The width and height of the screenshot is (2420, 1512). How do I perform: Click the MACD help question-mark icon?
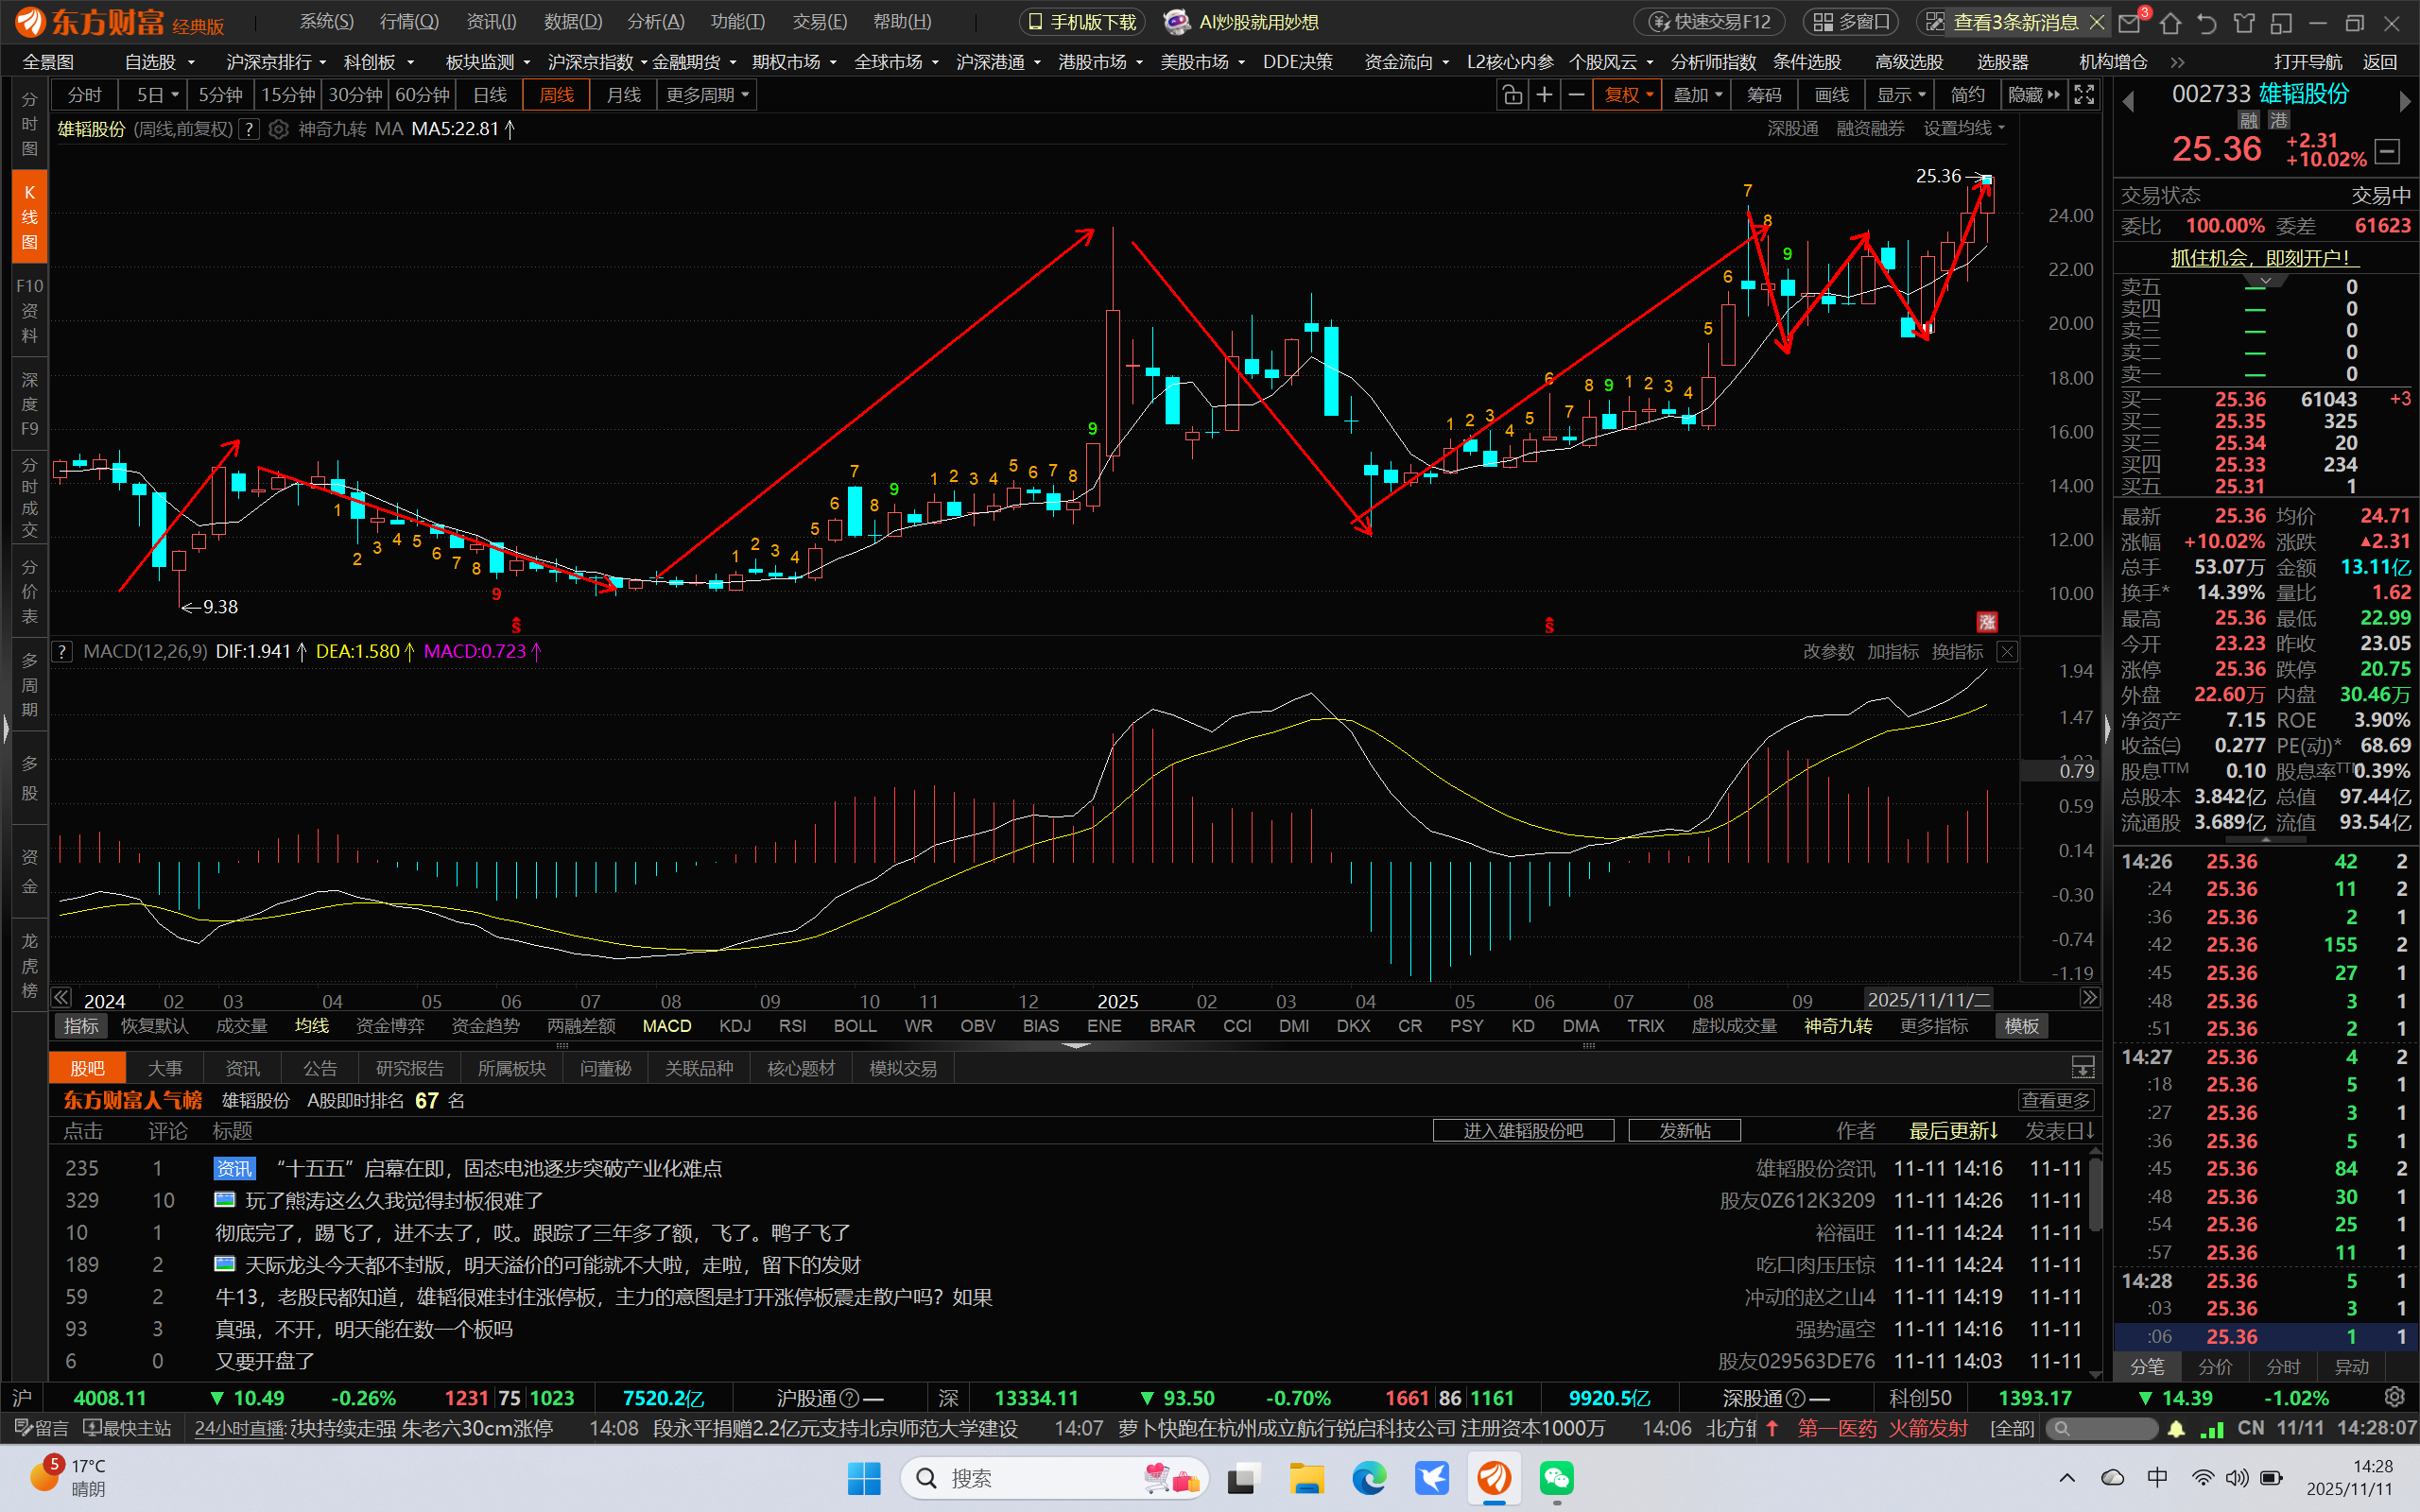tap(62, 652)
